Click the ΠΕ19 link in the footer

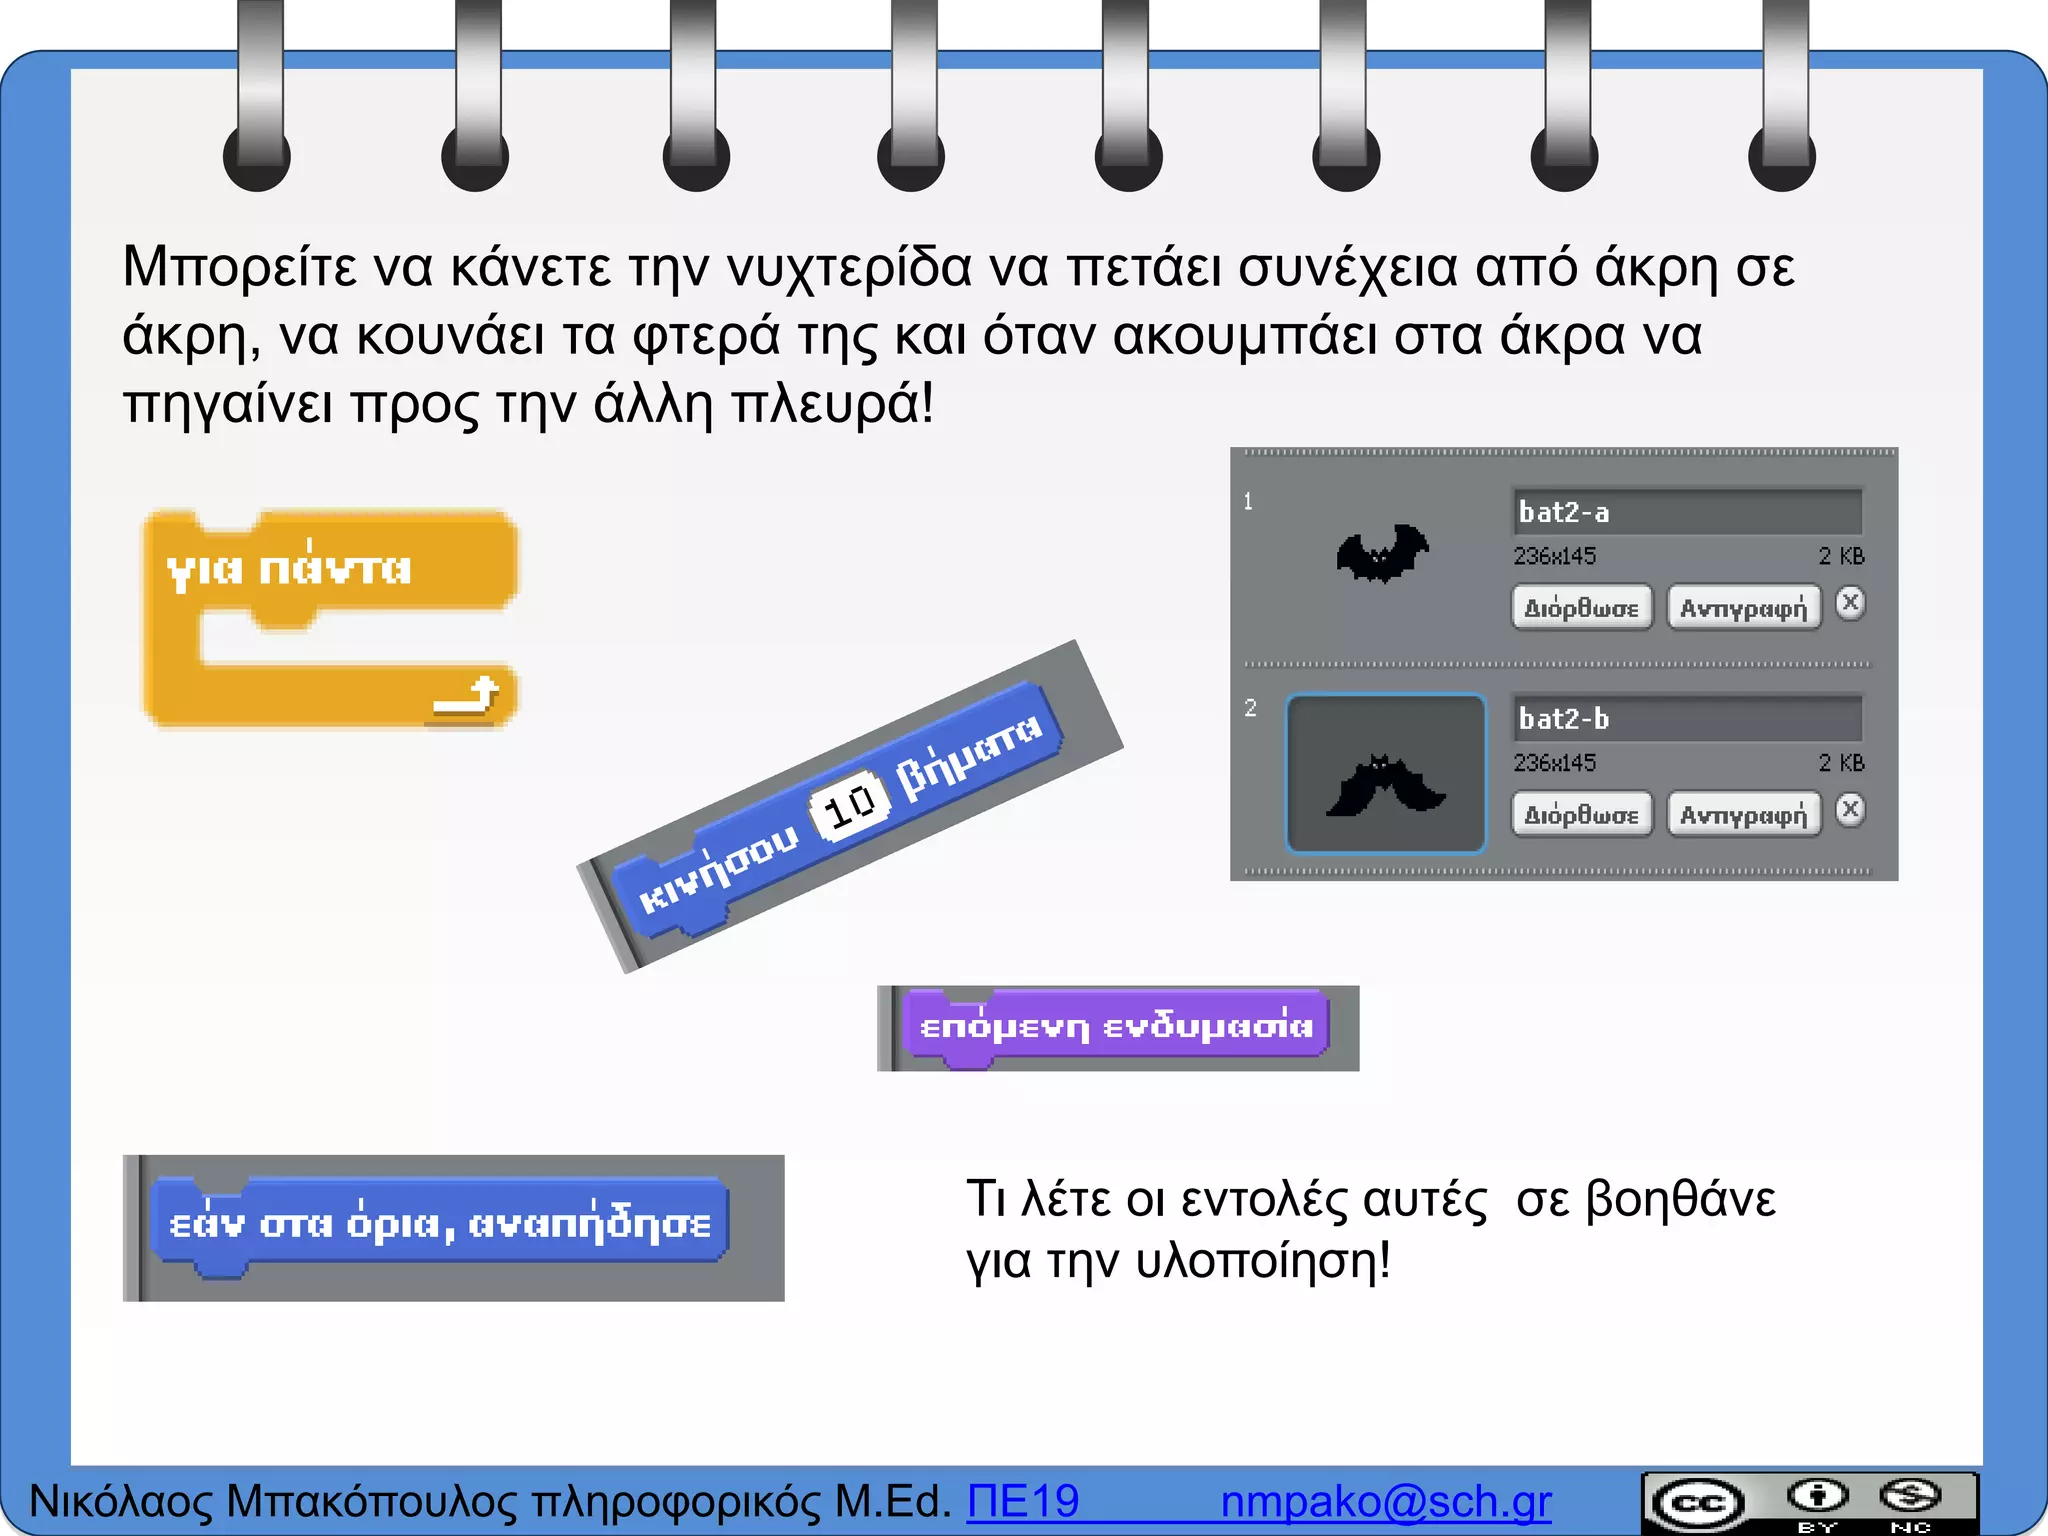coord(1023,1501)
